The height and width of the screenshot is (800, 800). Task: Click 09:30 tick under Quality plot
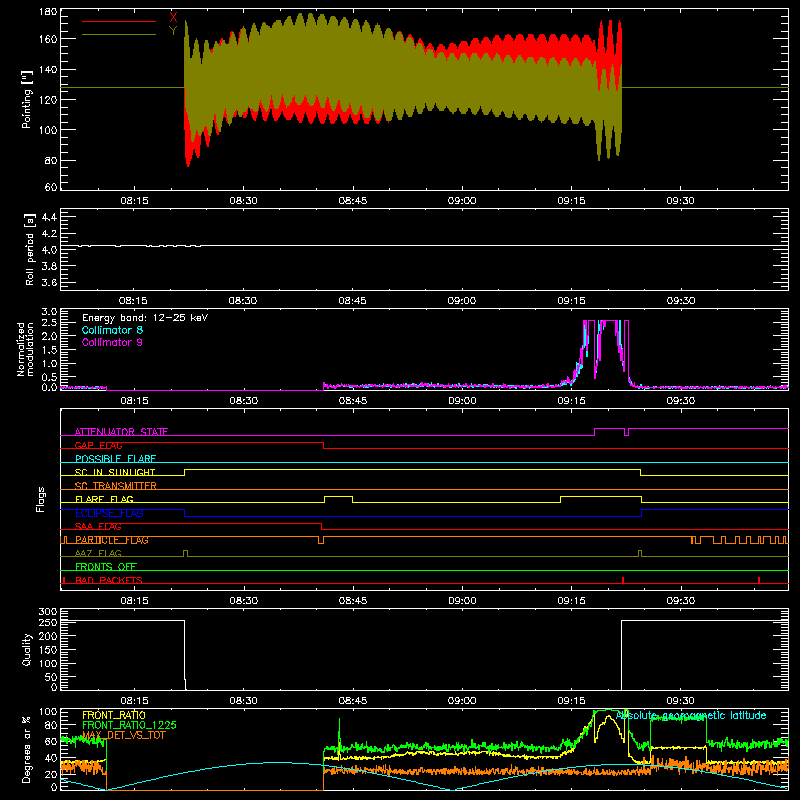tap(681, 701)
